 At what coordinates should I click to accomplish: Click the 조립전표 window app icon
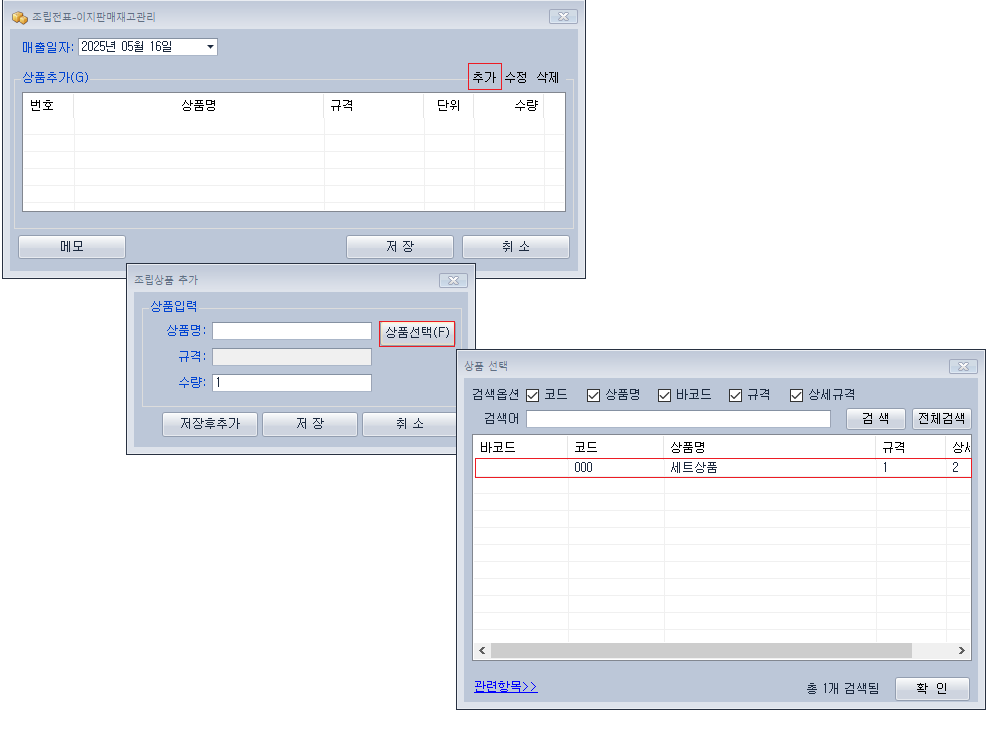(20, 17)
